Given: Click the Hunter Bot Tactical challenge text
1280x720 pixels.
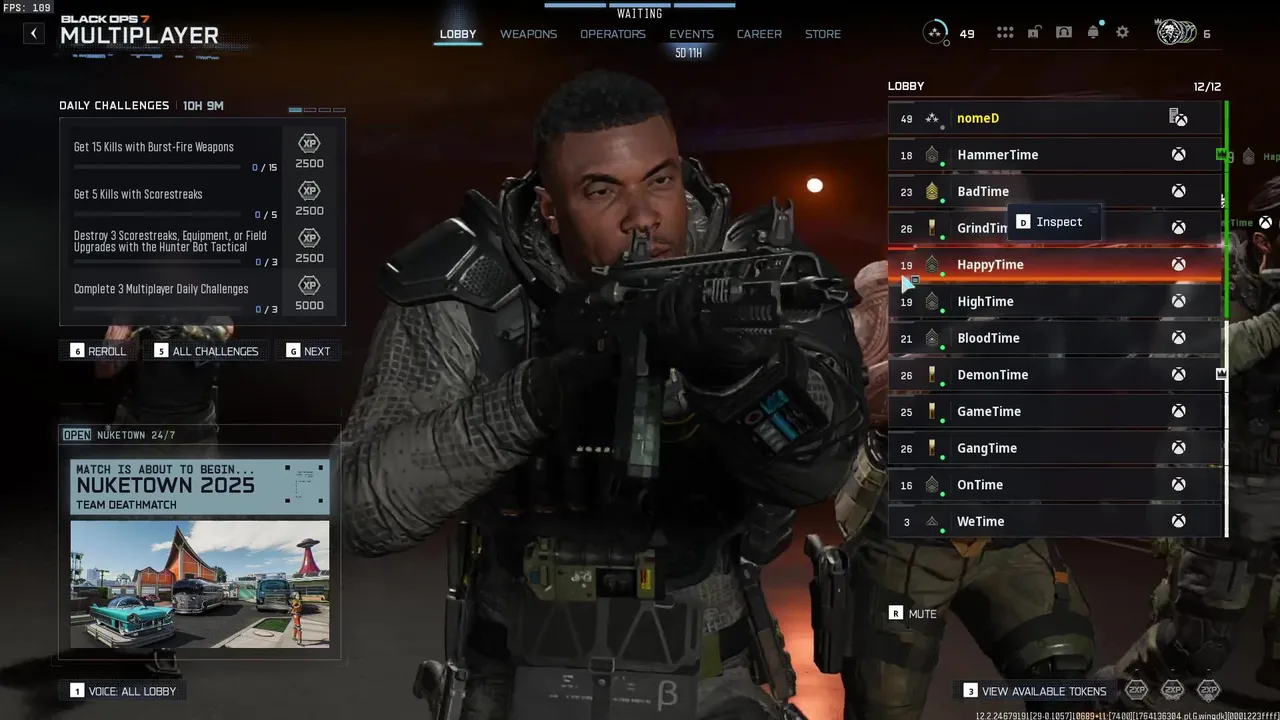Looking at the screenshot, I should 170,242.
